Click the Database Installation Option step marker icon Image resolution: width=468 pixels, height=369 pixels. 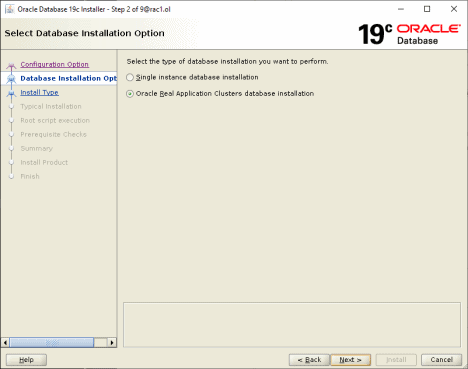11,79
